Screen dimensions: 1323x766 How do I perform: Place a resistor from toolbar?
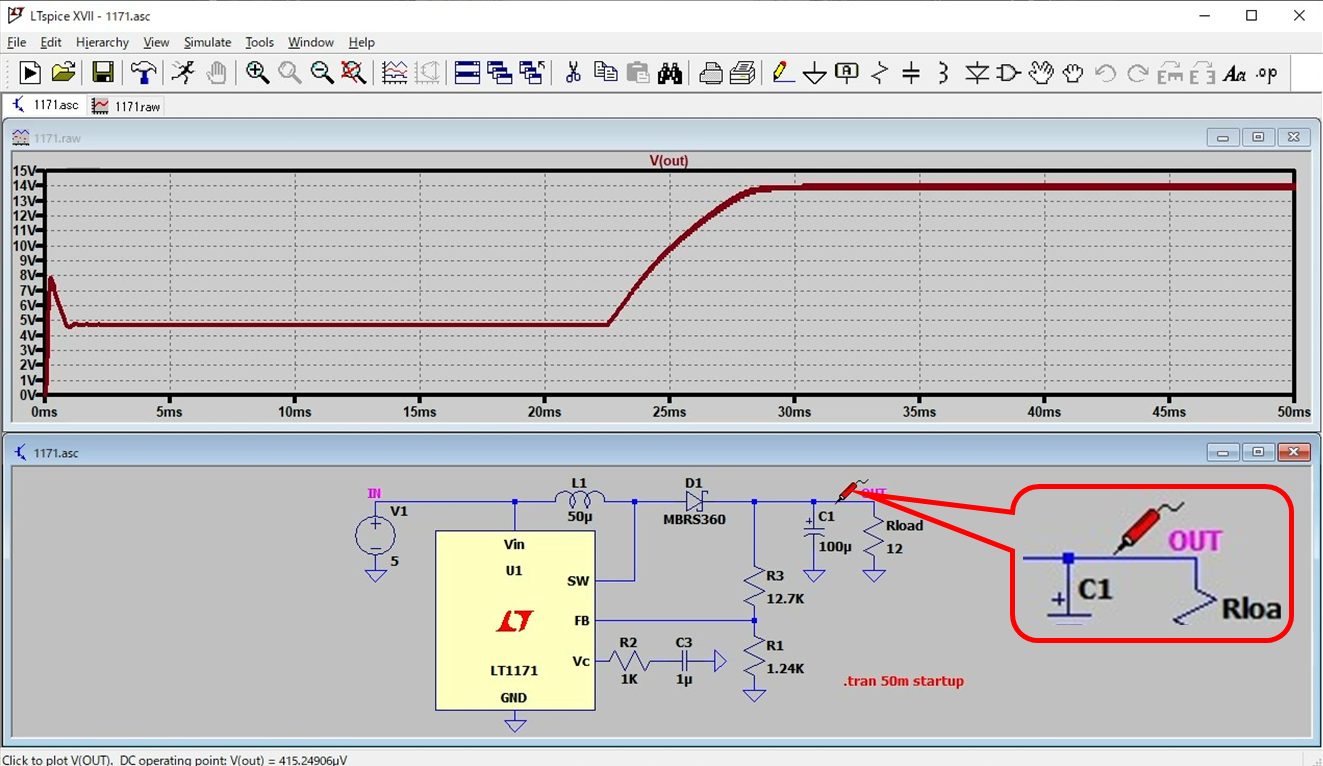[879, 72]
